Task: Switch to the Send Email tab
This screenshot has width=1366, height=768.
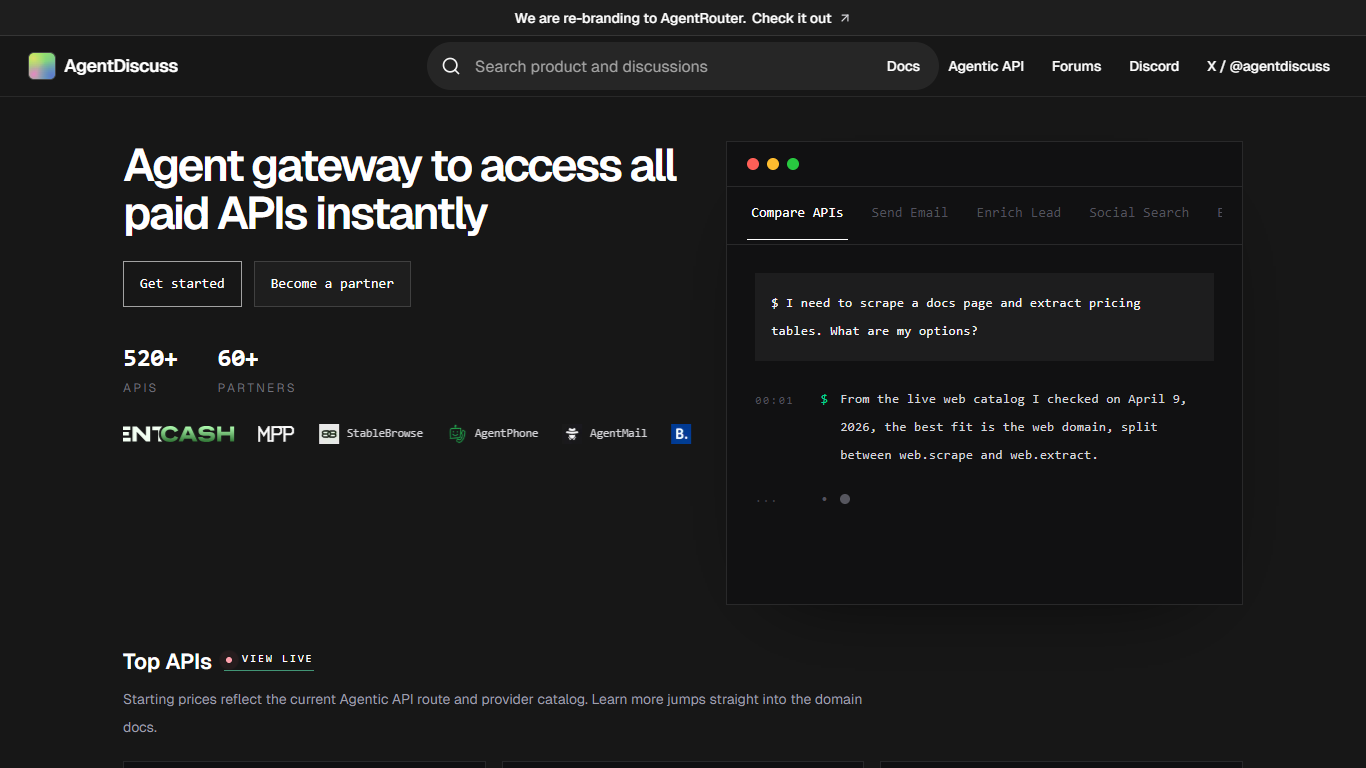Action: [909, 213]
